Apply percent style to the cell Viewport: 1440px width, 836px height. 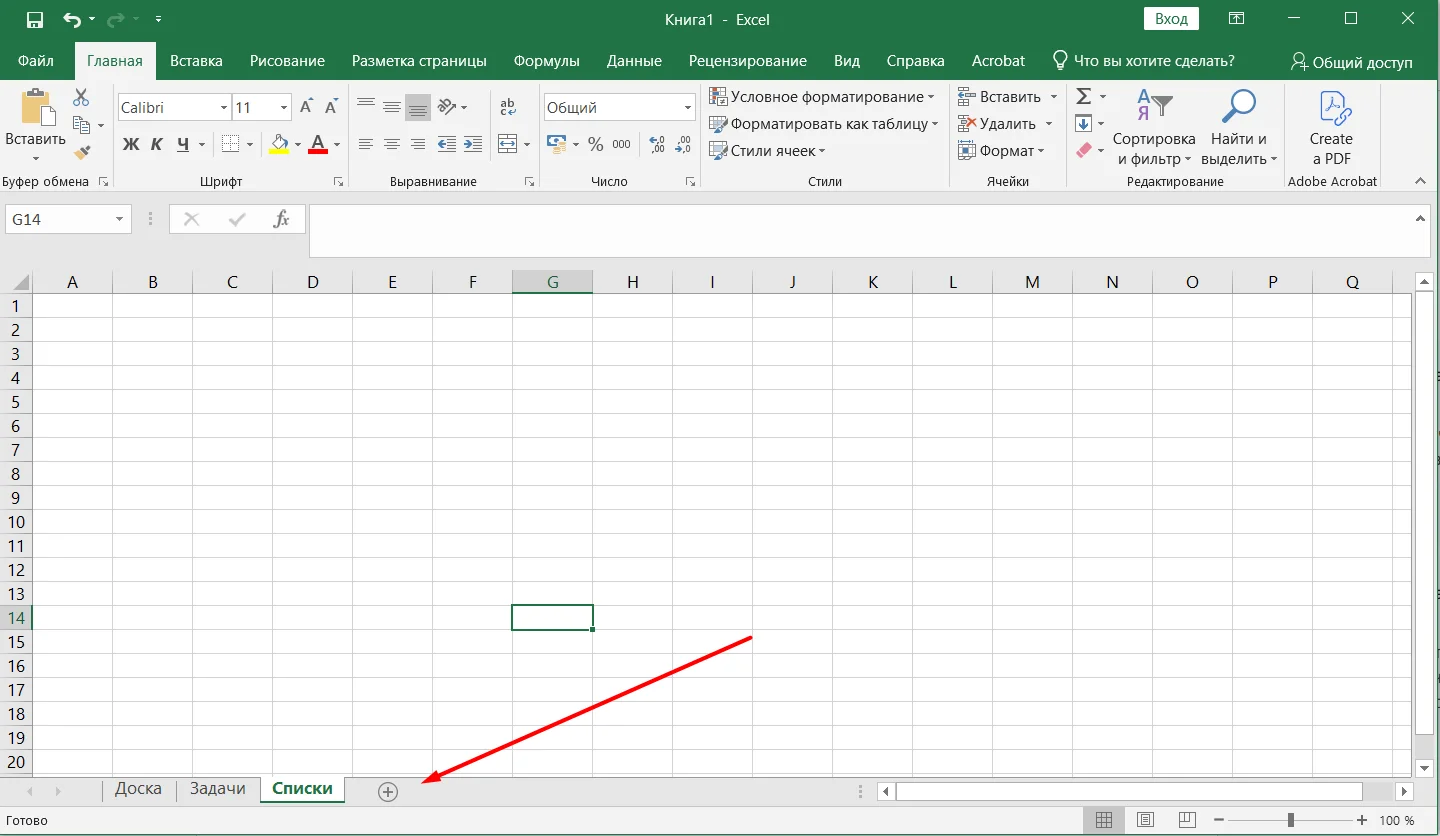tap(595, 144)
